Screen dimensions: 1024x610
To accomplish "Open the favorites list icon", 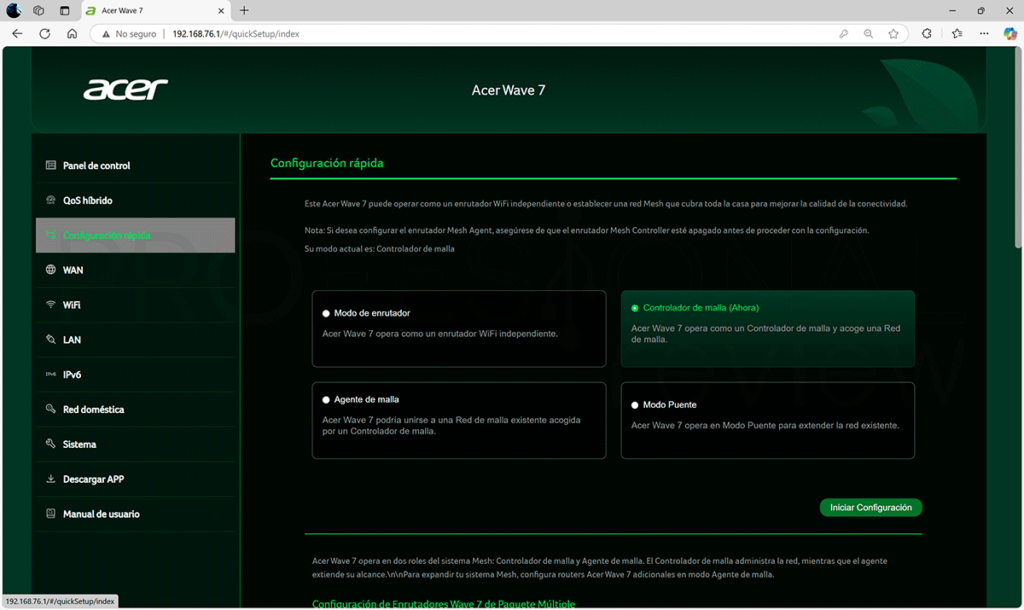I will pos(957,33).
